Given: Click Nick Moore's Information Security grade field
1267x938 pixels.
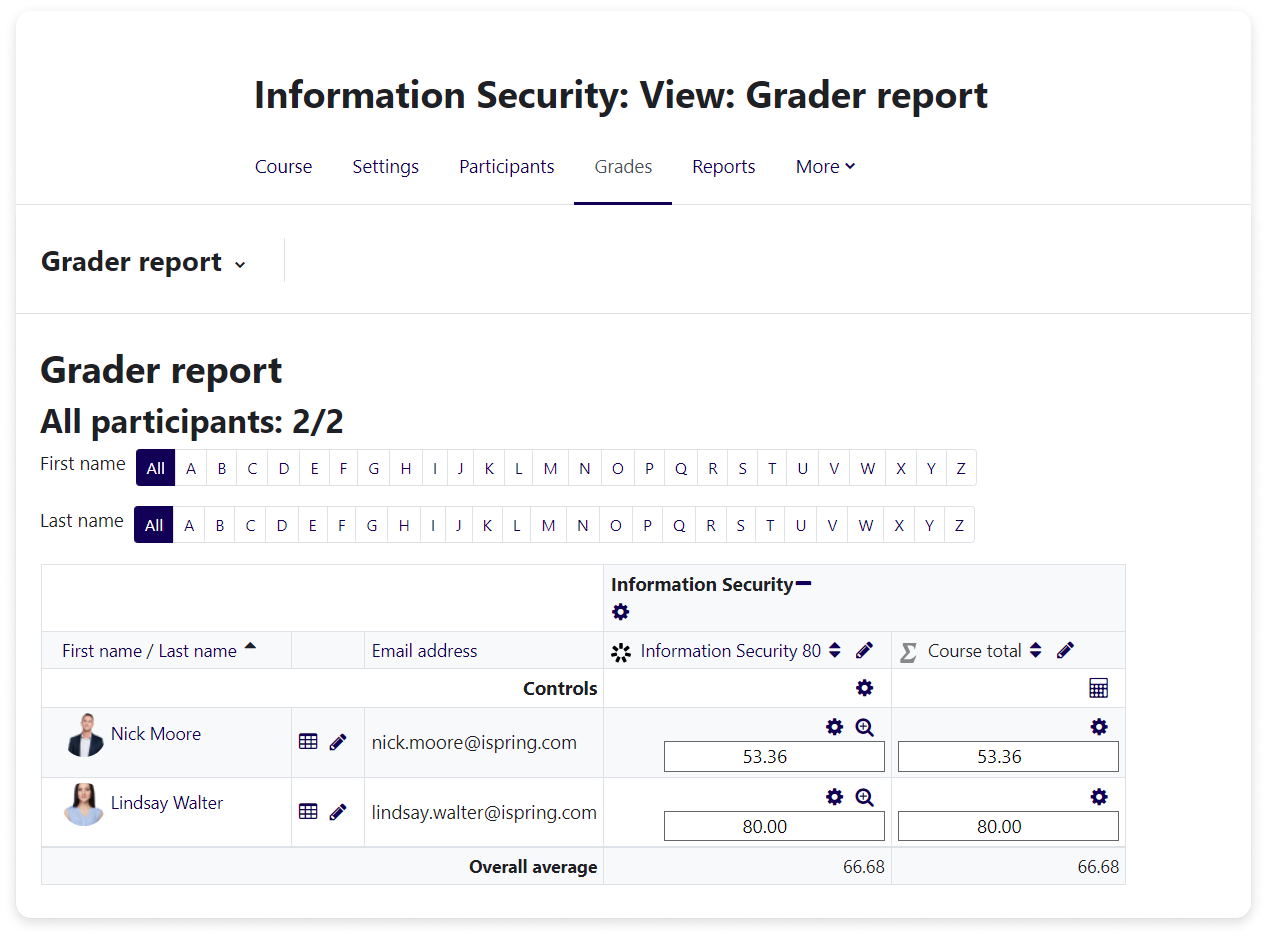Looking at the screenshot, I should [x=774, y=757].
